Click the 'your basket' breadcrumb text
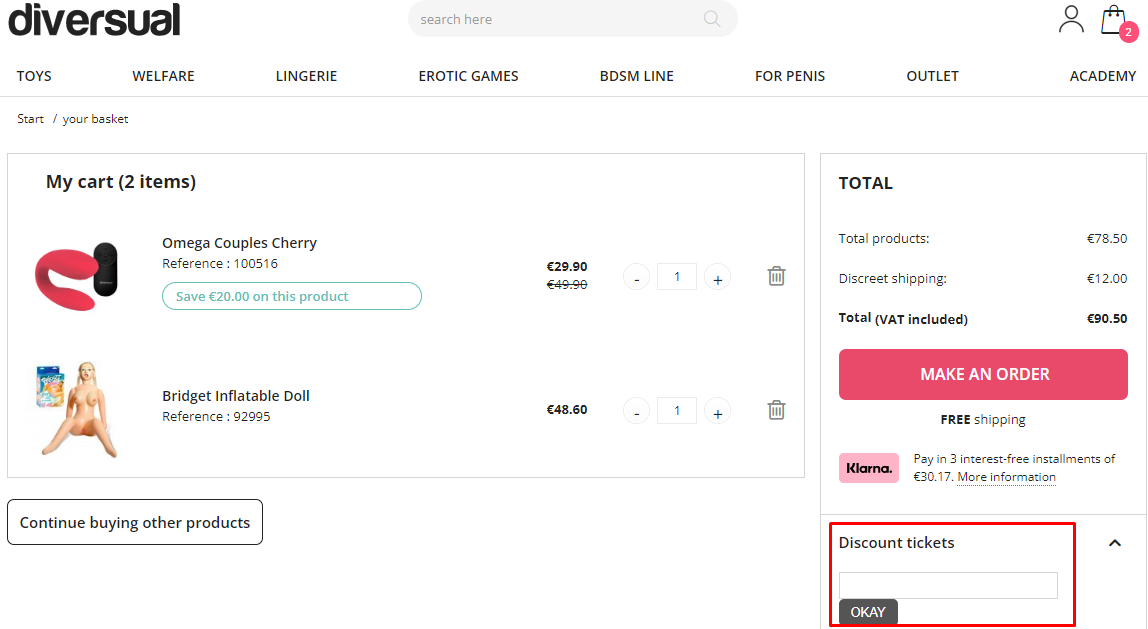1148x629 pixels. (x=95, y=119)
